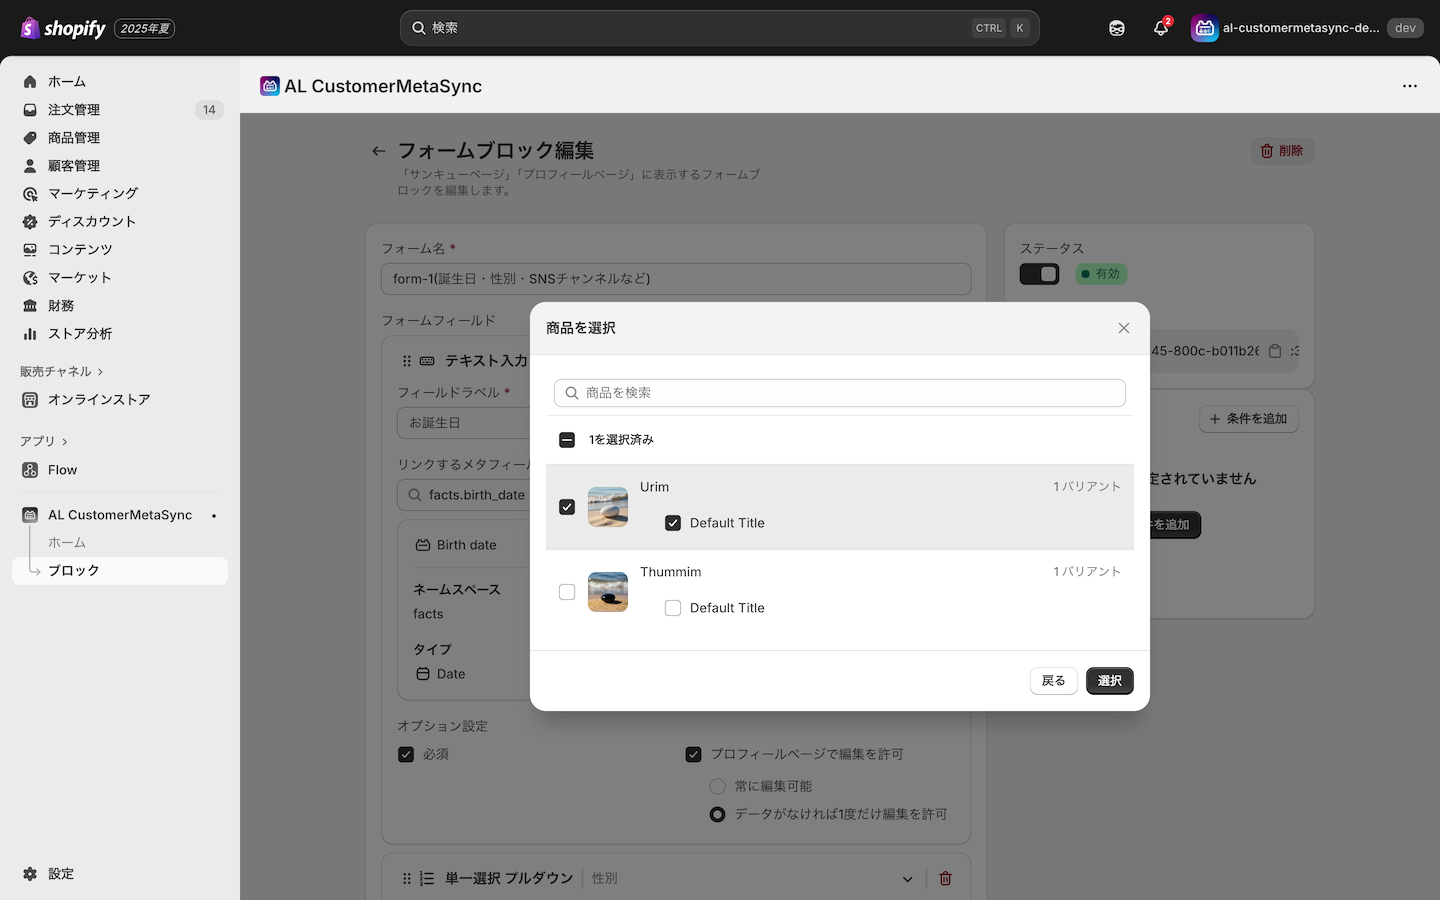This screenshot has width=1440, height=900.
Task: Click the 戻る button in the dialog
Action: click(1053, 681)
